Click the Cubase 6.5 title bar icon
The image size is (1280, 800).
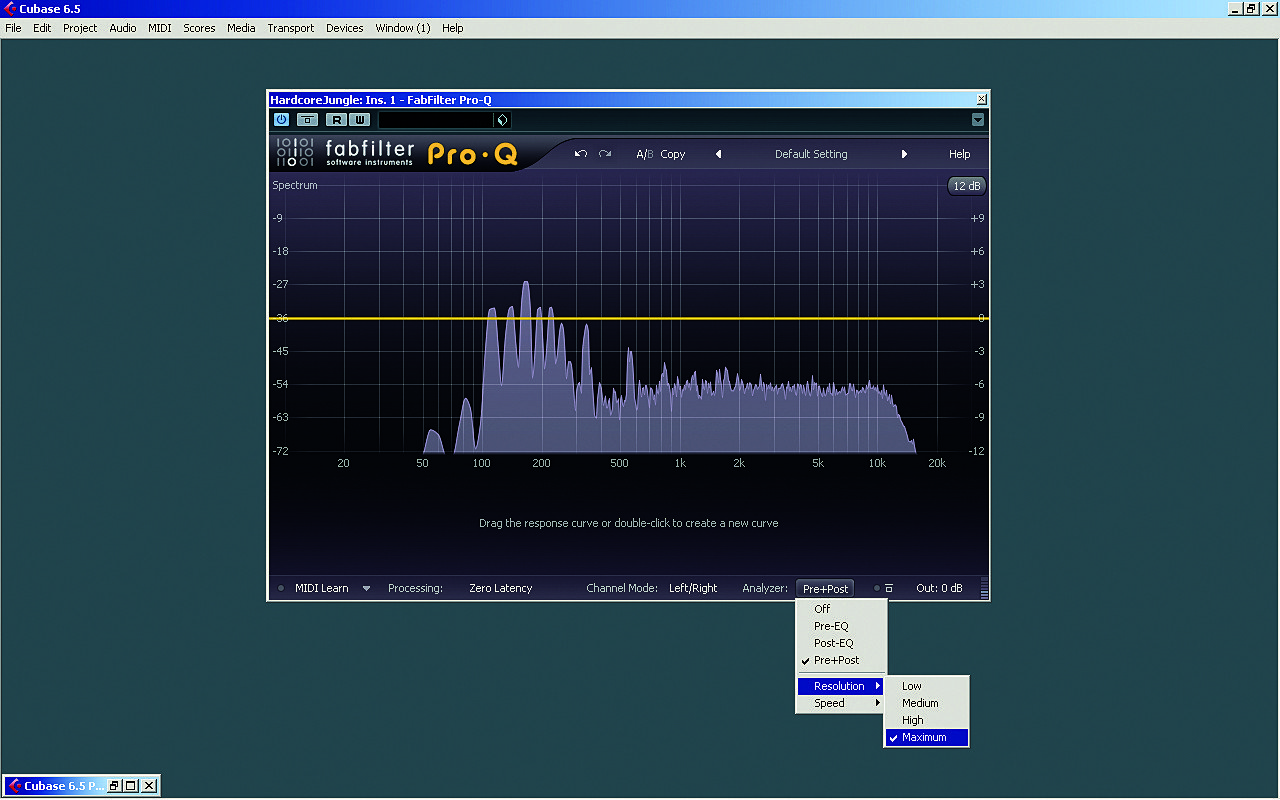[x=10, y=9]
